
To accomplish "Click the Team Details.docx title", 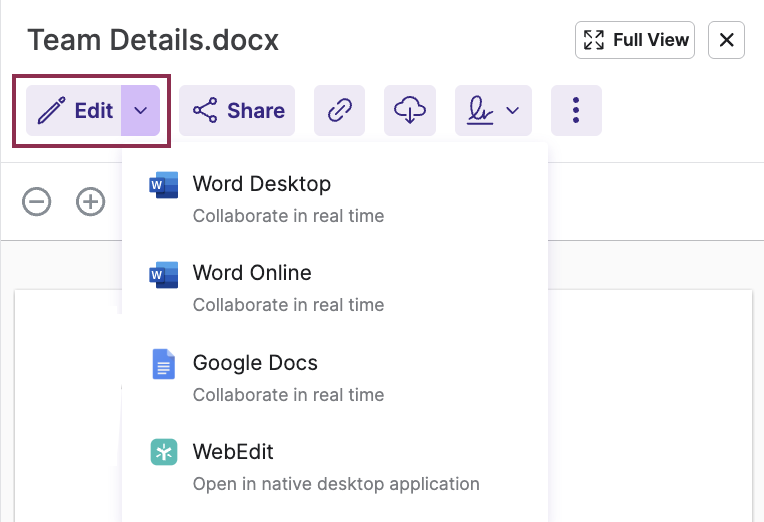I will [x=153, y=40].
